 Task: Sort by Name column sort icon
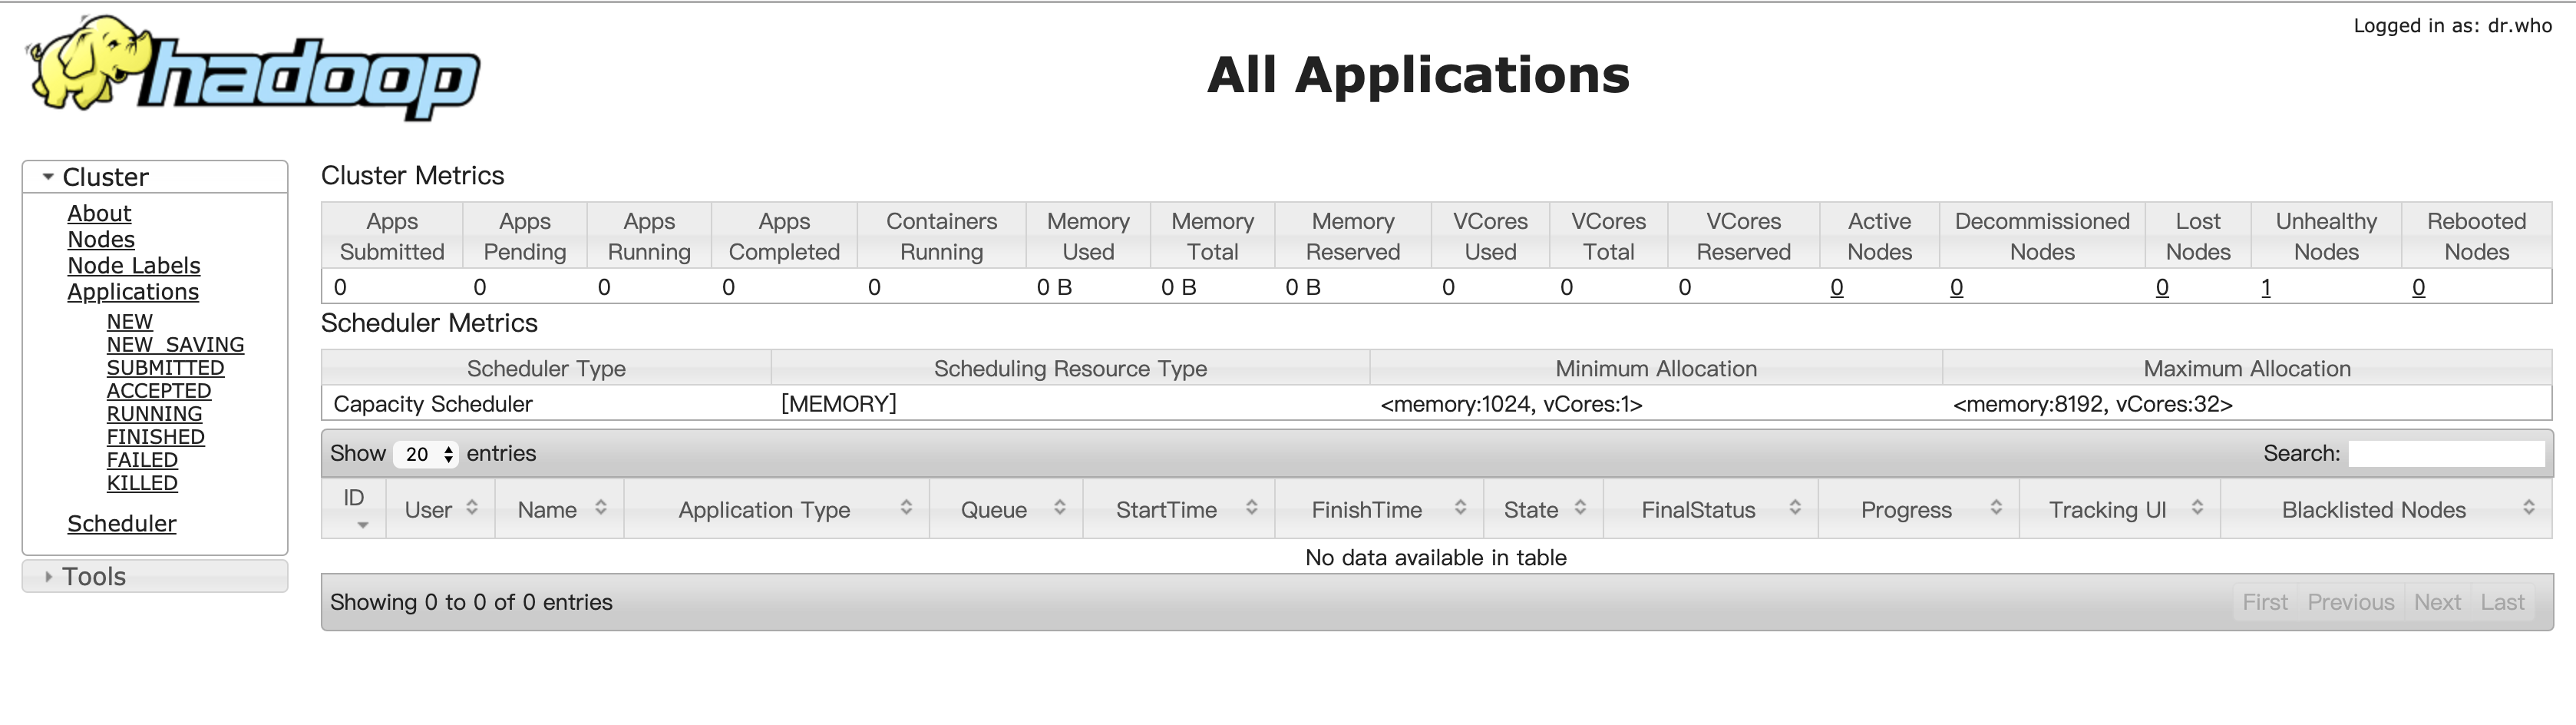point(601,508)
